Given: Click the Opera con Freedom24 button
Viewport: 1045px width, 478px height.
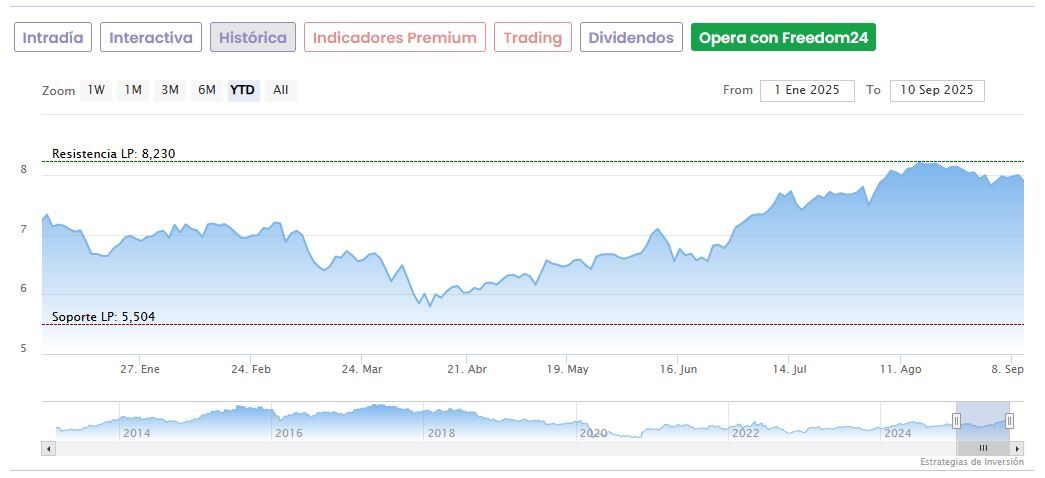Looking at the screenshot, I should point(783,38).
